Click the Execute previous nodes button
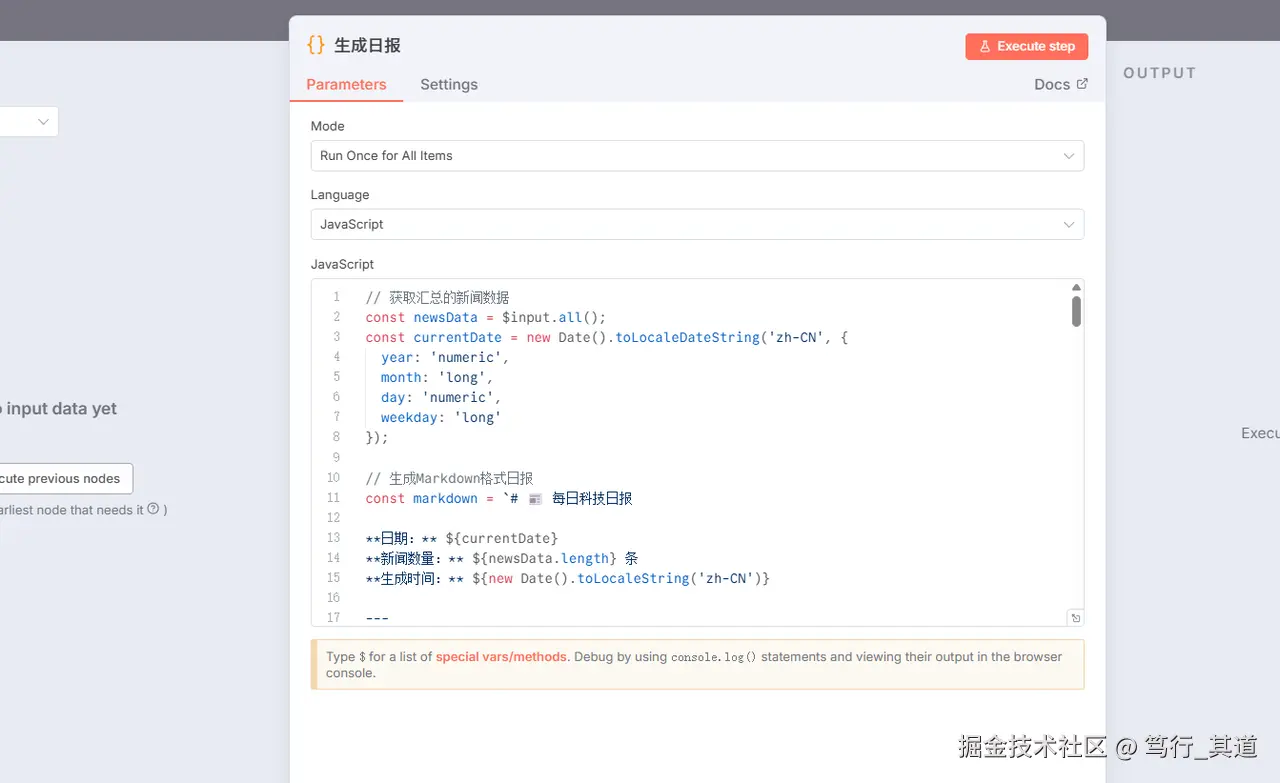 [62, 478]
